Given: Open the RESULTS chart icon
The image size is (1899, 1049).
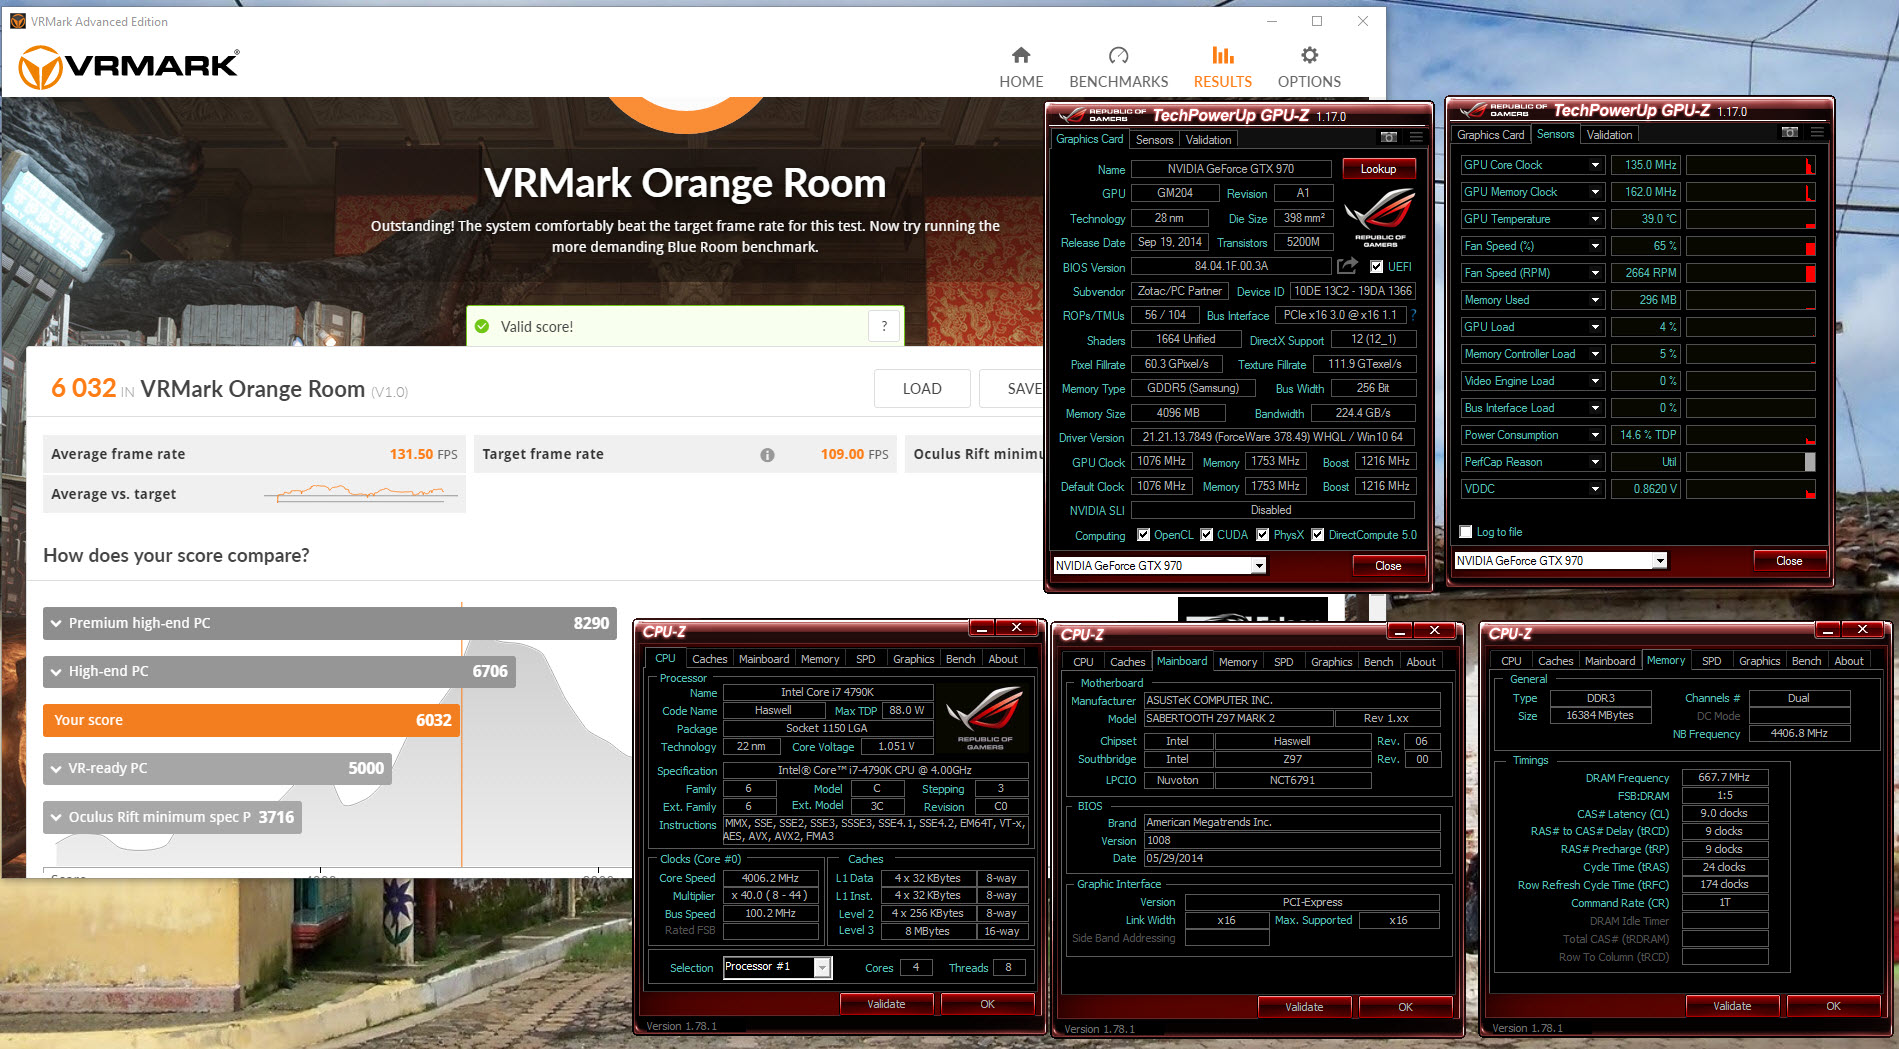Looking at the screenshot, I should tap(1222, 55).
